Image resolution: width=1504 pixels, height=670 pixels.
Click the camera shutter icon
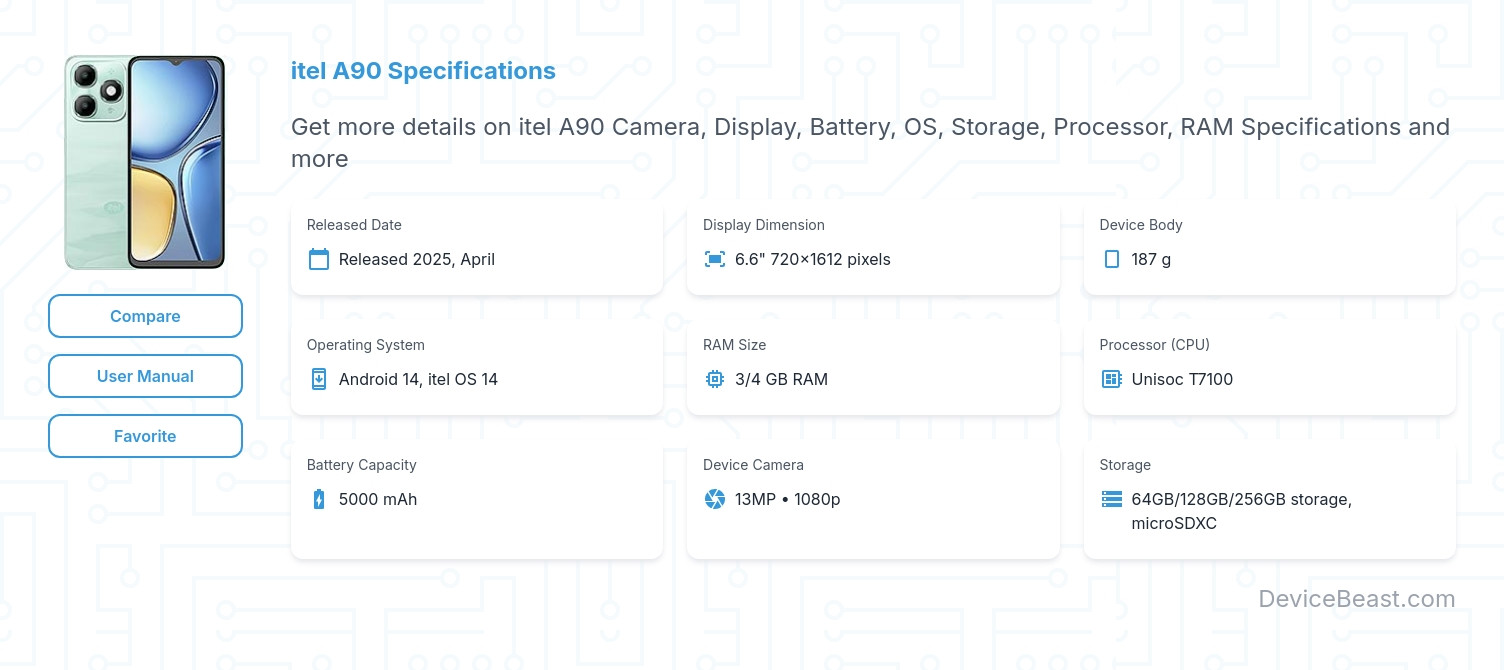pos(715,499)
